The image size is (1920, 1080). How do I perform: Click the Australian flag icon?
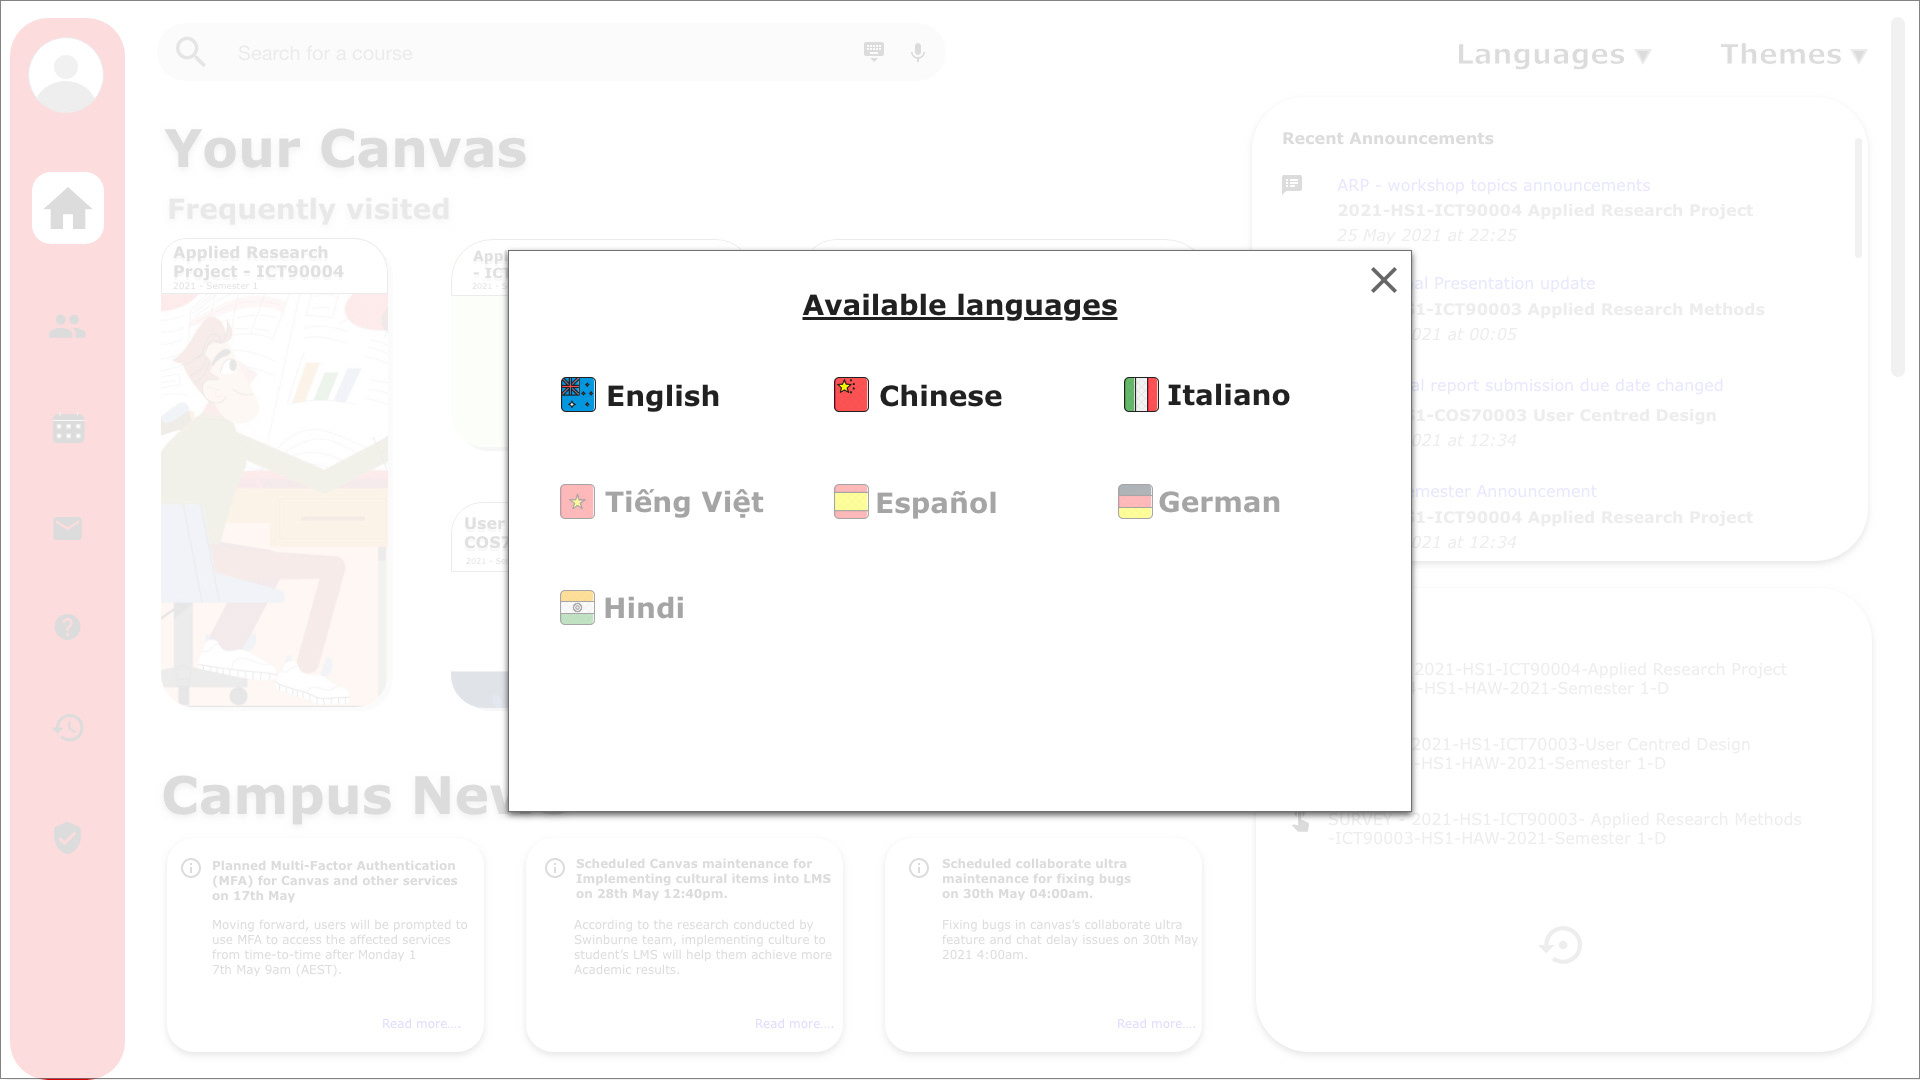coord(578,395)
